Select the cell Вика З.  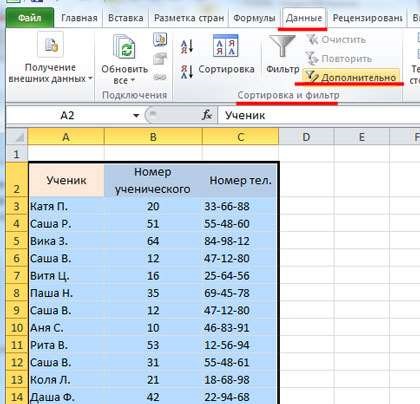point(66,241)
